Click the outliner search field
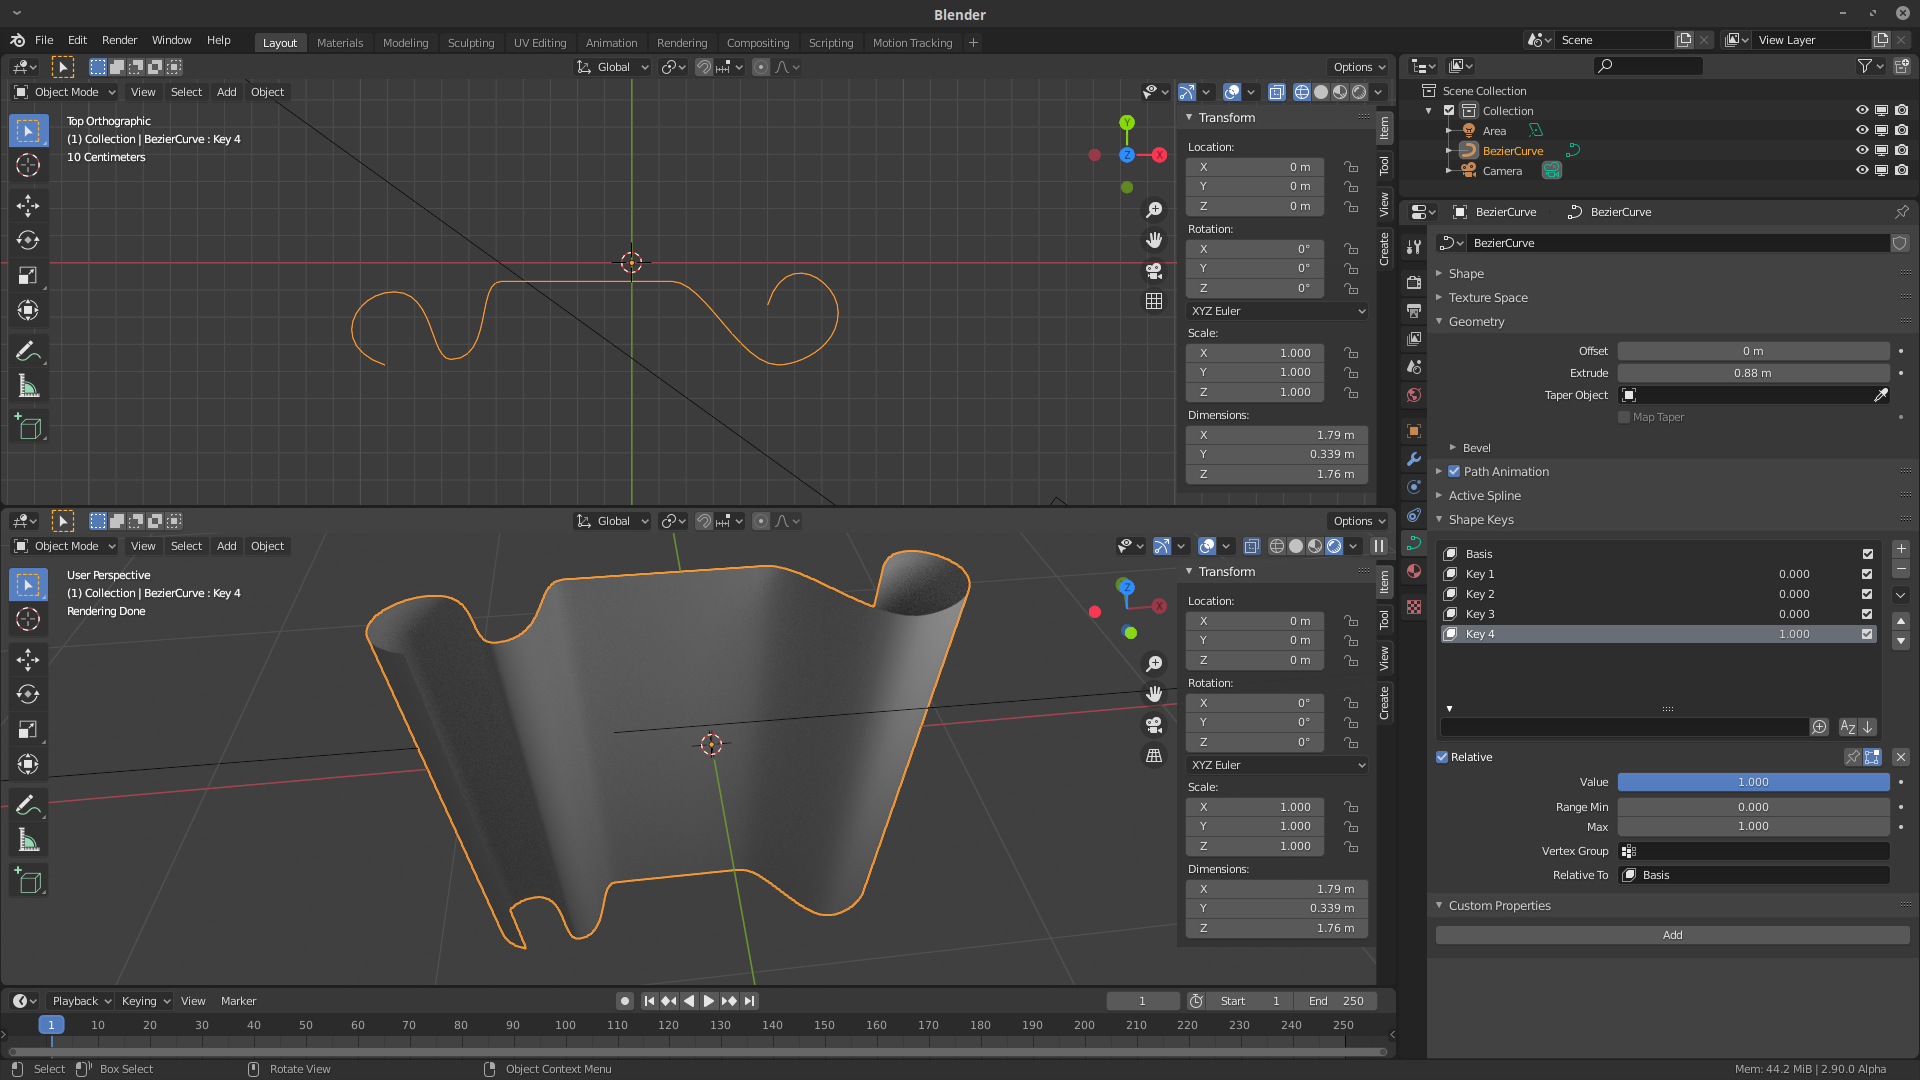Image resolution: width=1920 pixels, height=1080 pixels. pyautogui.click(x=1647, y=66)
